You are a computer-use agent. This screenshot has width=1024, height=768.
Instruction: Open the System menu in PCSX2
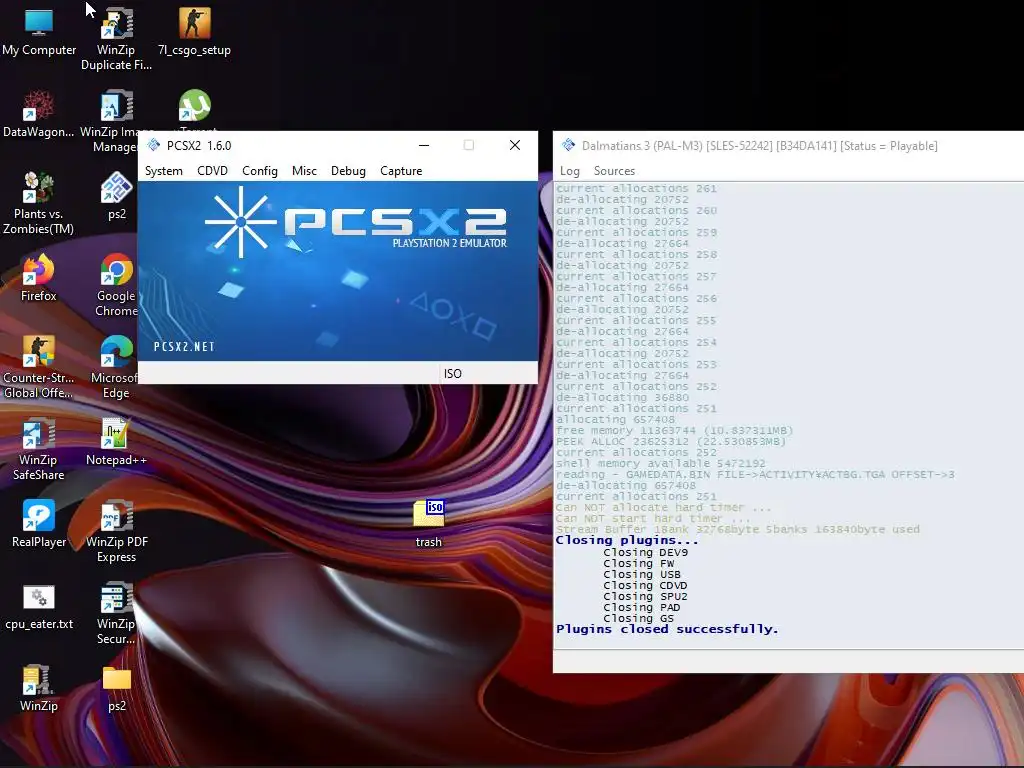pyautogui.click(x=163, y=171)
